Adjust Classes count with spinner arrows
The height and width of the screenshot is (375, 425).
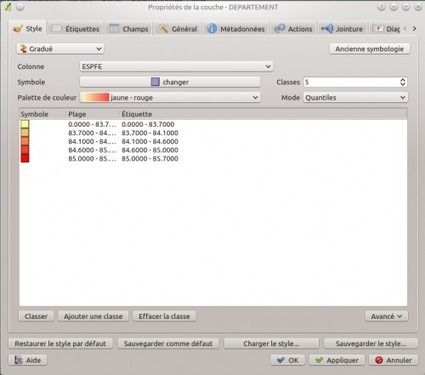(x=403, y=82)
